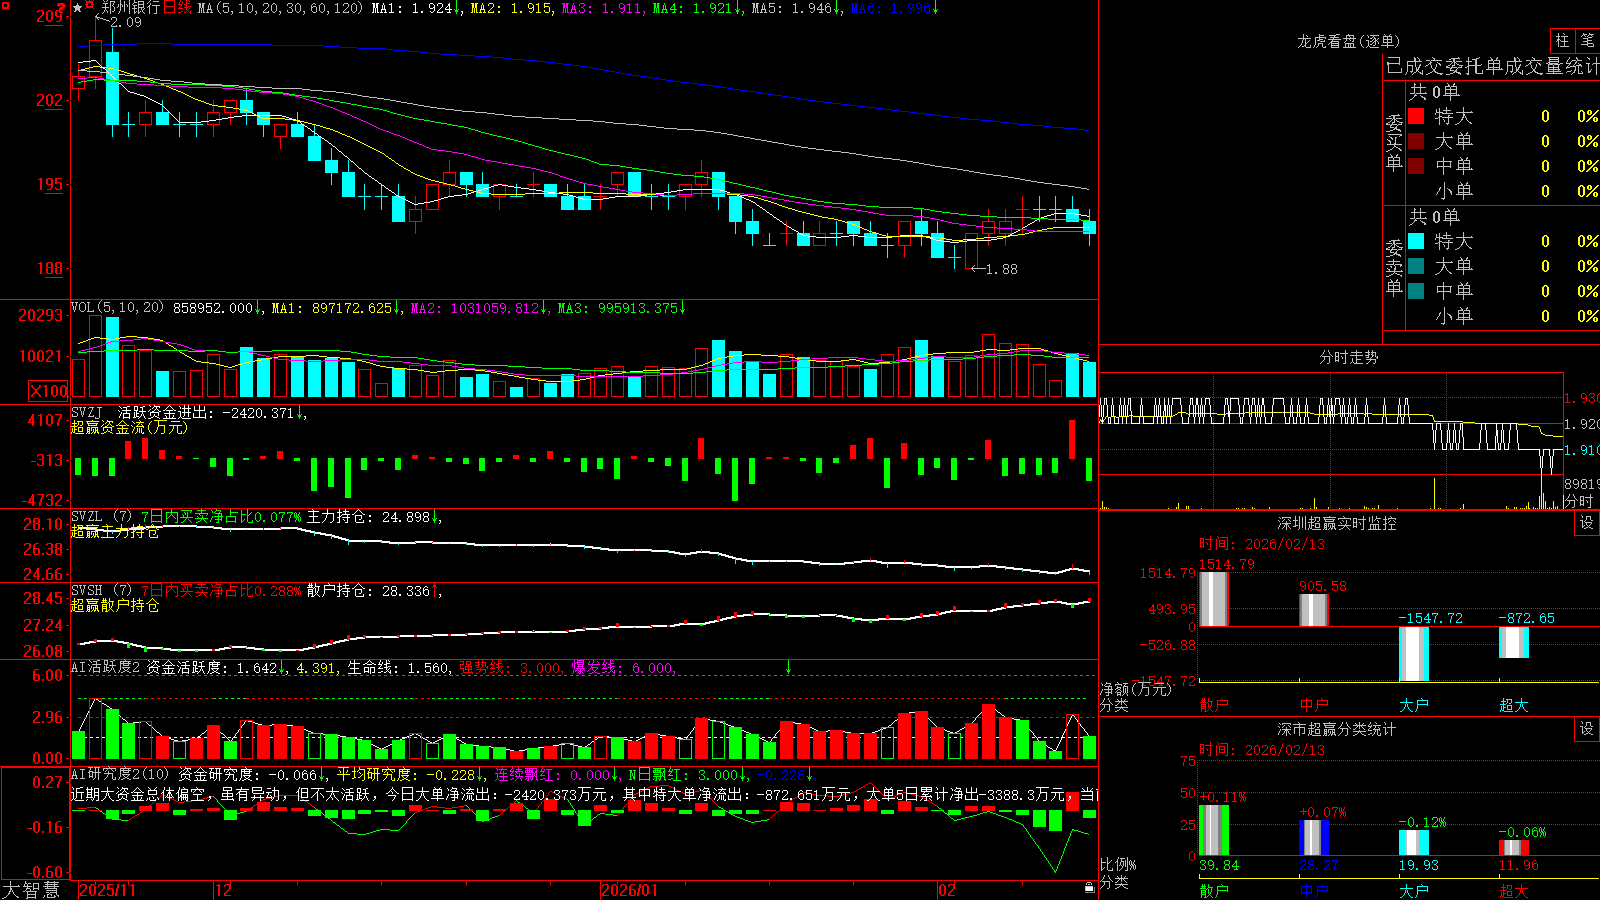Click the X100 volume multiplier box
The height and width of the screenshot is (900, 1600).
coord(49,391)
